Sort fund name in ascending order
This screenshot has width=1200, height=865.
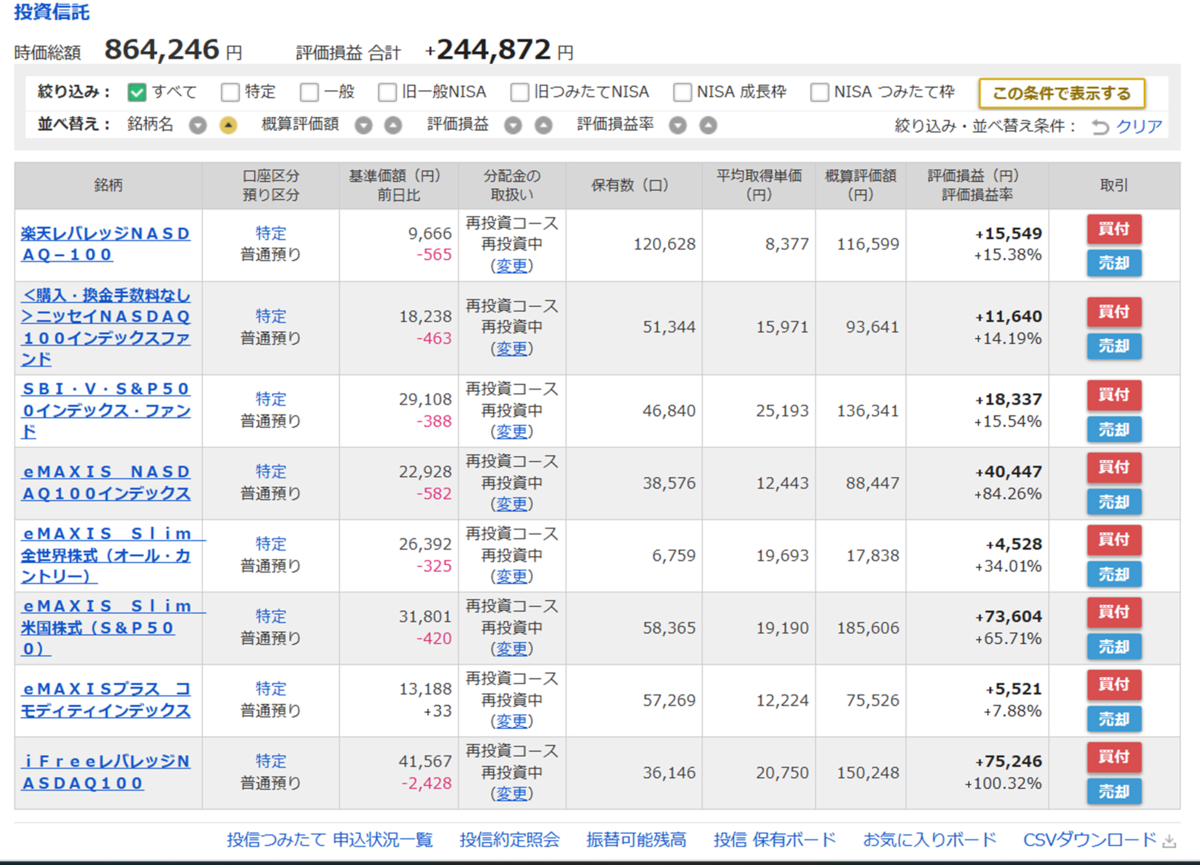click(228, 125)
